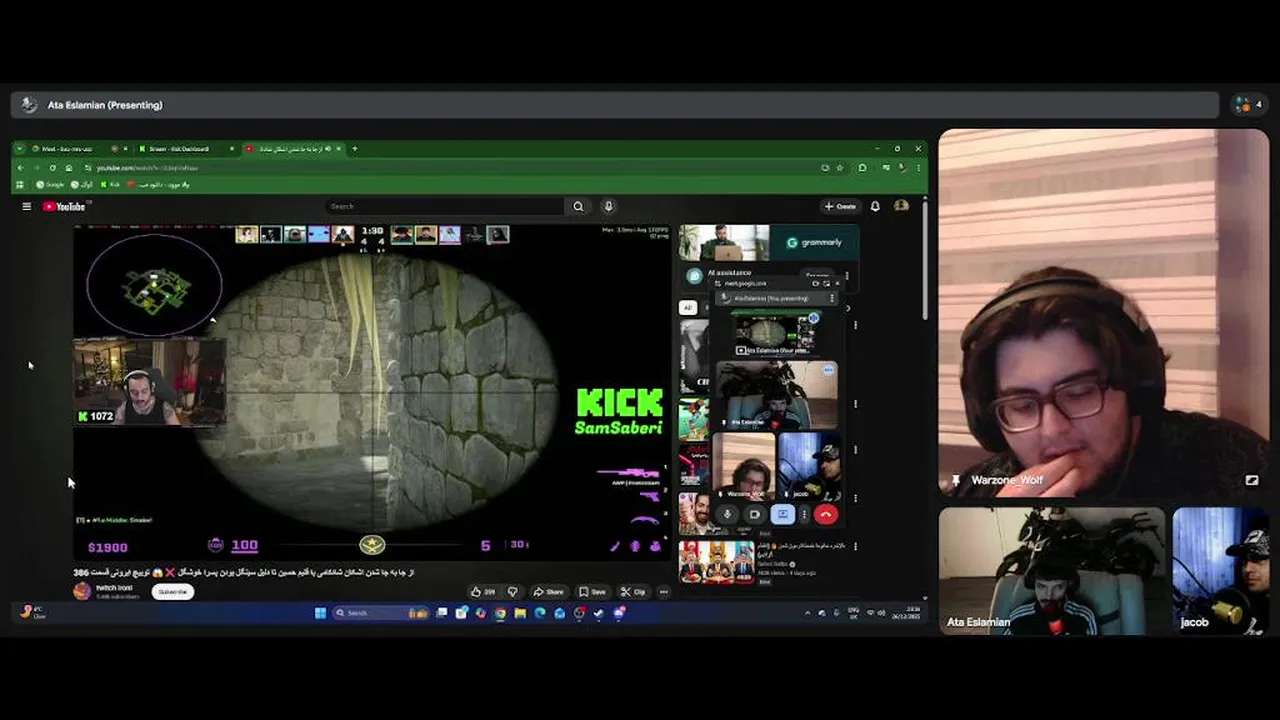Select the Ata Eslamian participant video tile
Image resolution: width=1280 pixels, height=720 pixels.
[1052, 571]
